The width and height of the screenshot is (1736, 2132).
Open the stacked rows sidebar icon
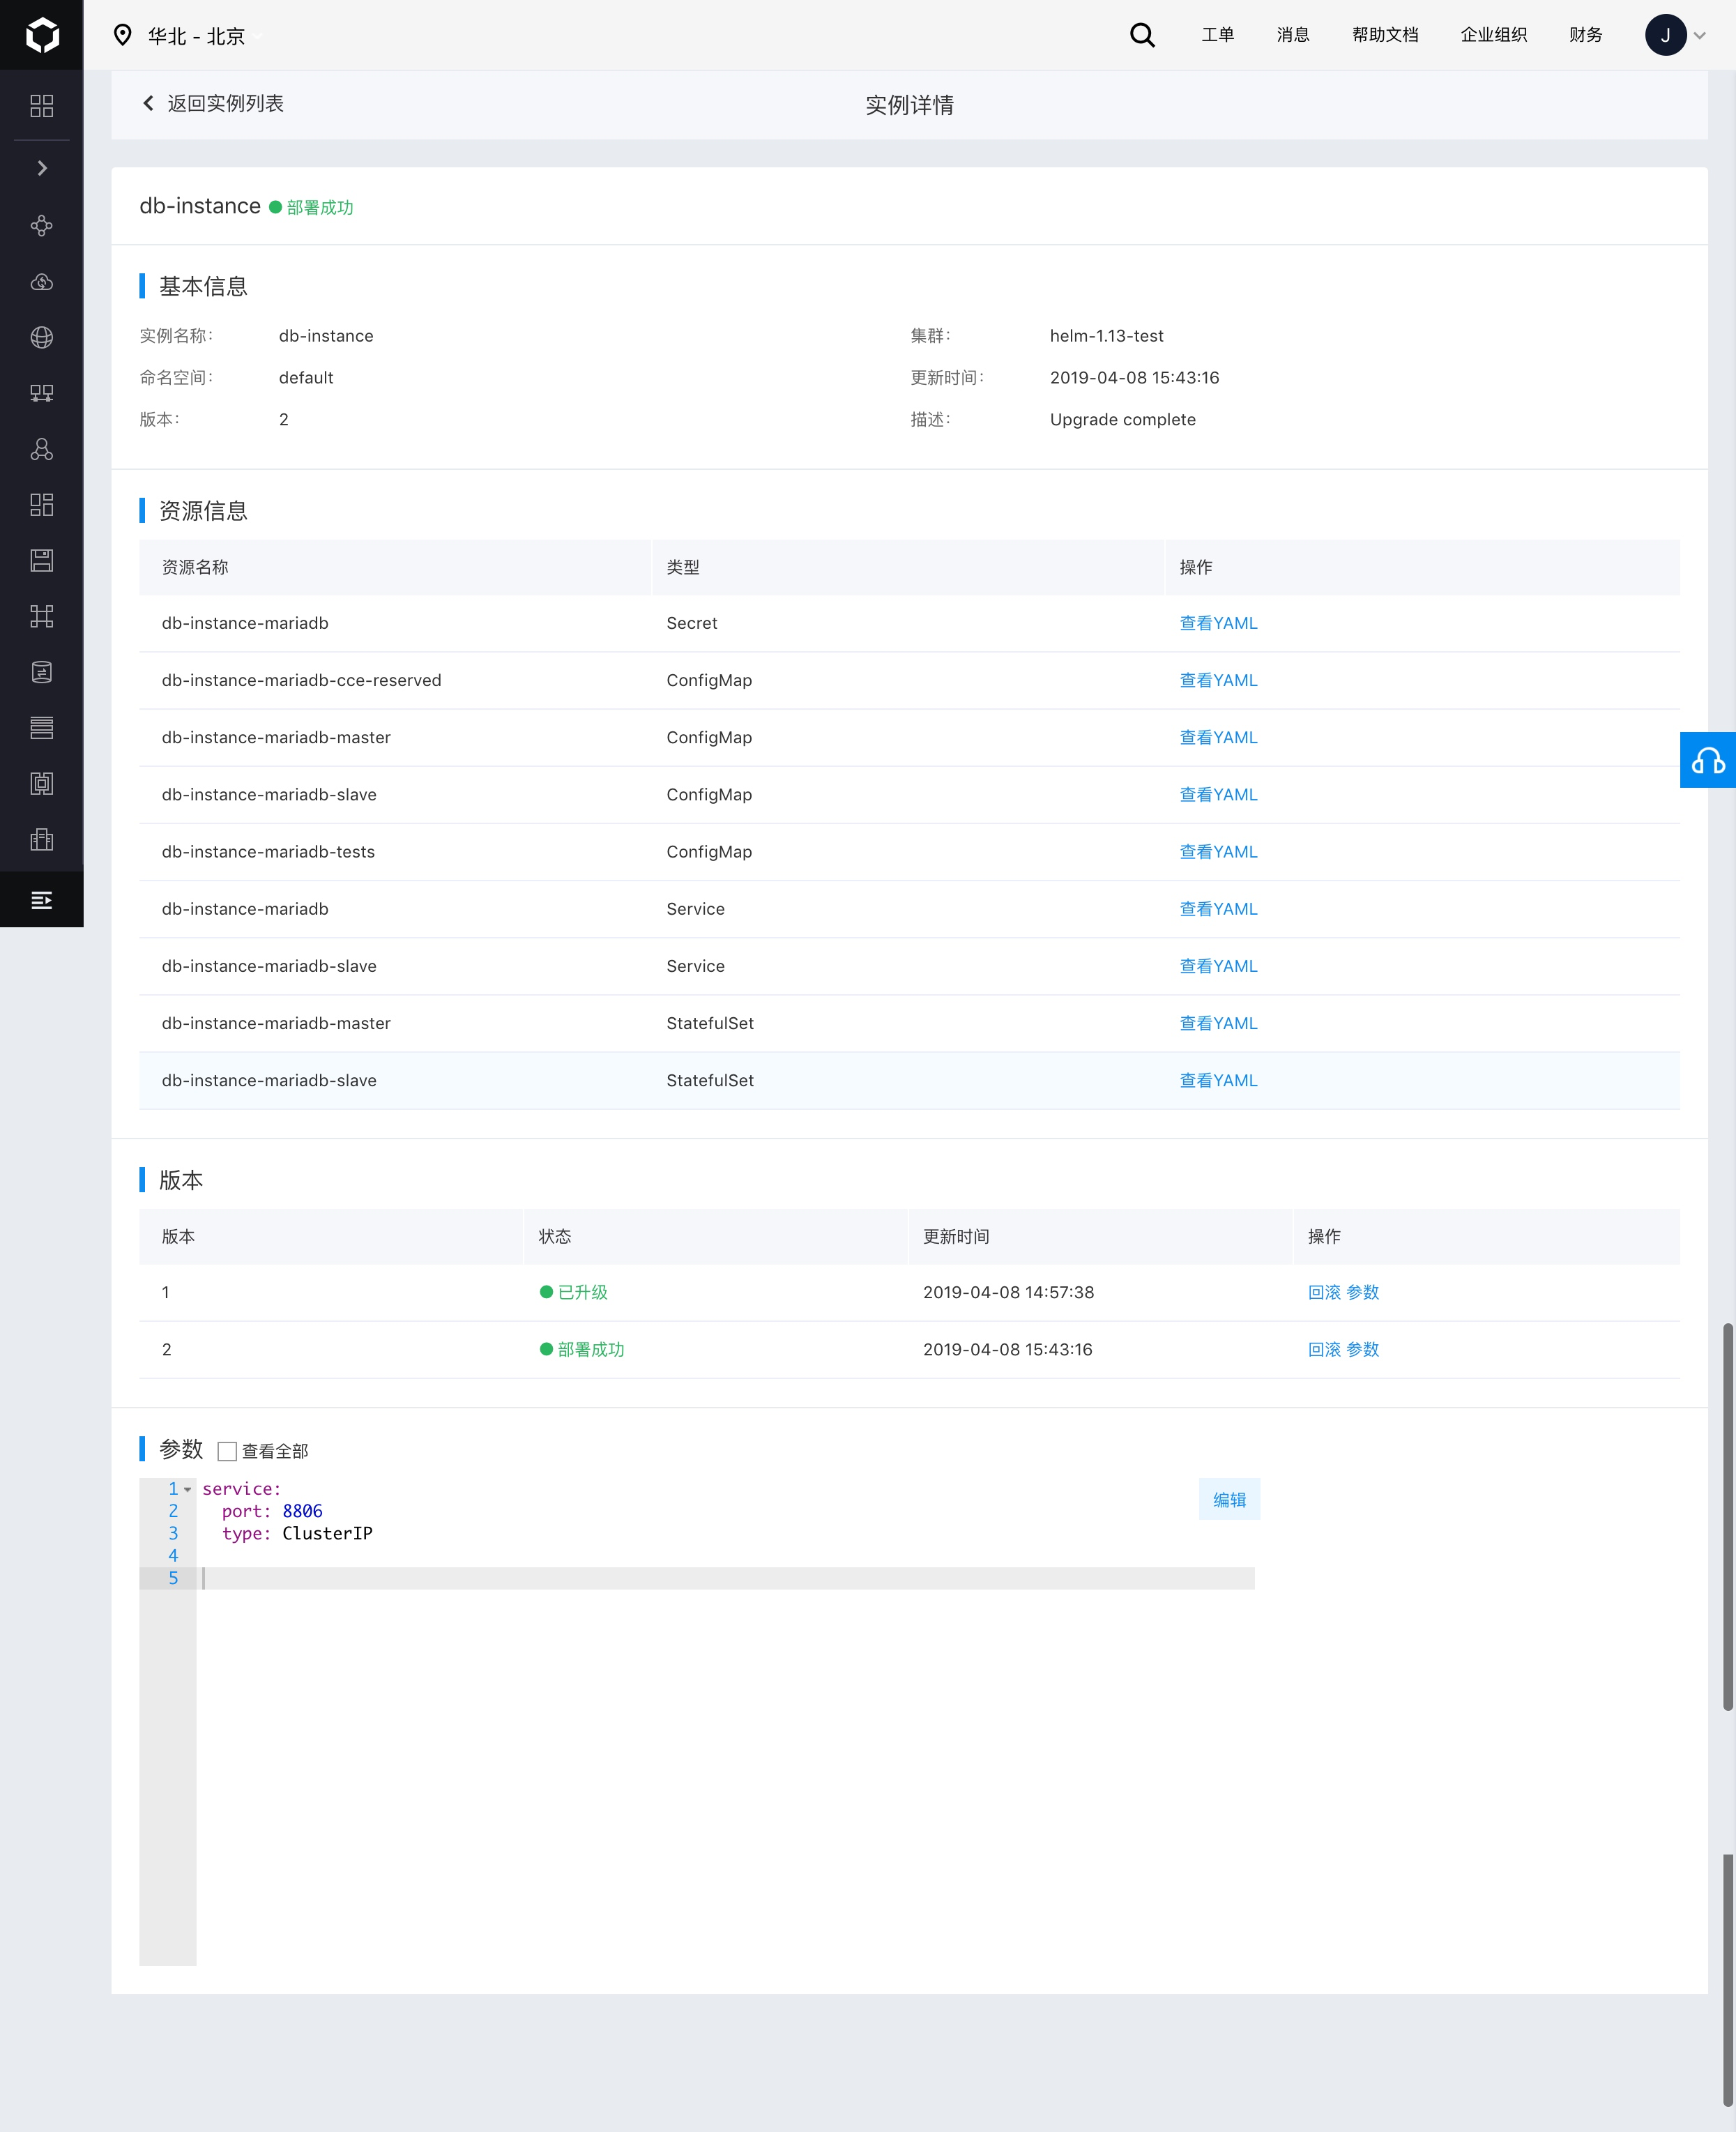pyautogui.click(x=42, y=728)
